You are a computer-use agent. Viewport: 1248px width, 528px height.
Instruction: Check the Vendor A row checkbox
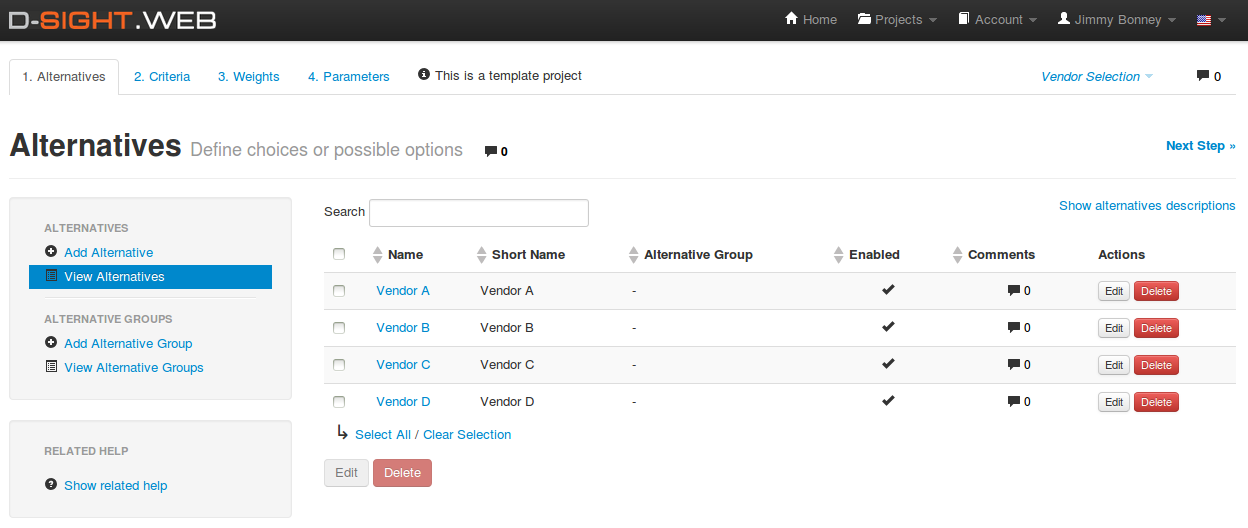(339, 291)
